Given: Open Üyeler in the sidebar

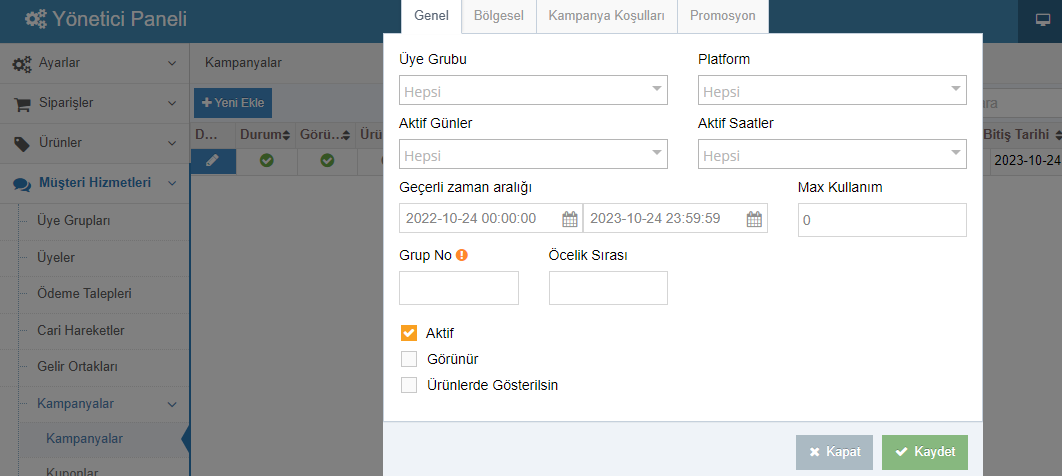Looking at the screenshot, I should pos(56,258).
